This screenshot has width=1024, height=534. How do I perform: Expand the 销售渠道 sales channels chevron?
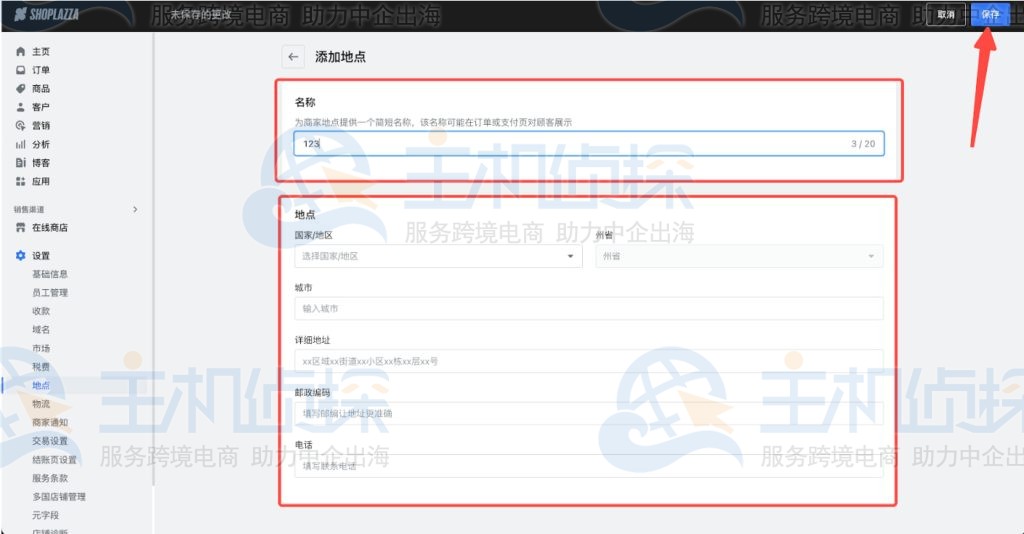(x=135, y=209)
